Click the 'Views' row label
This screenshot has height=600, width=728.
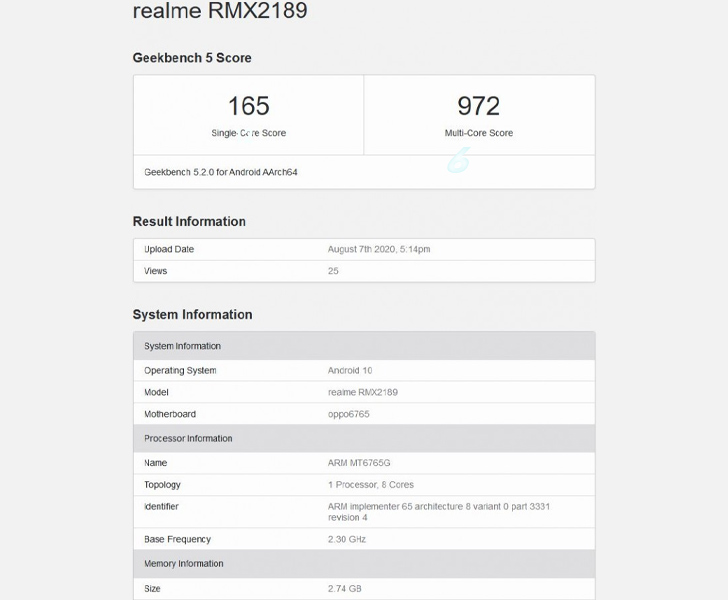[x=156, y=271]
